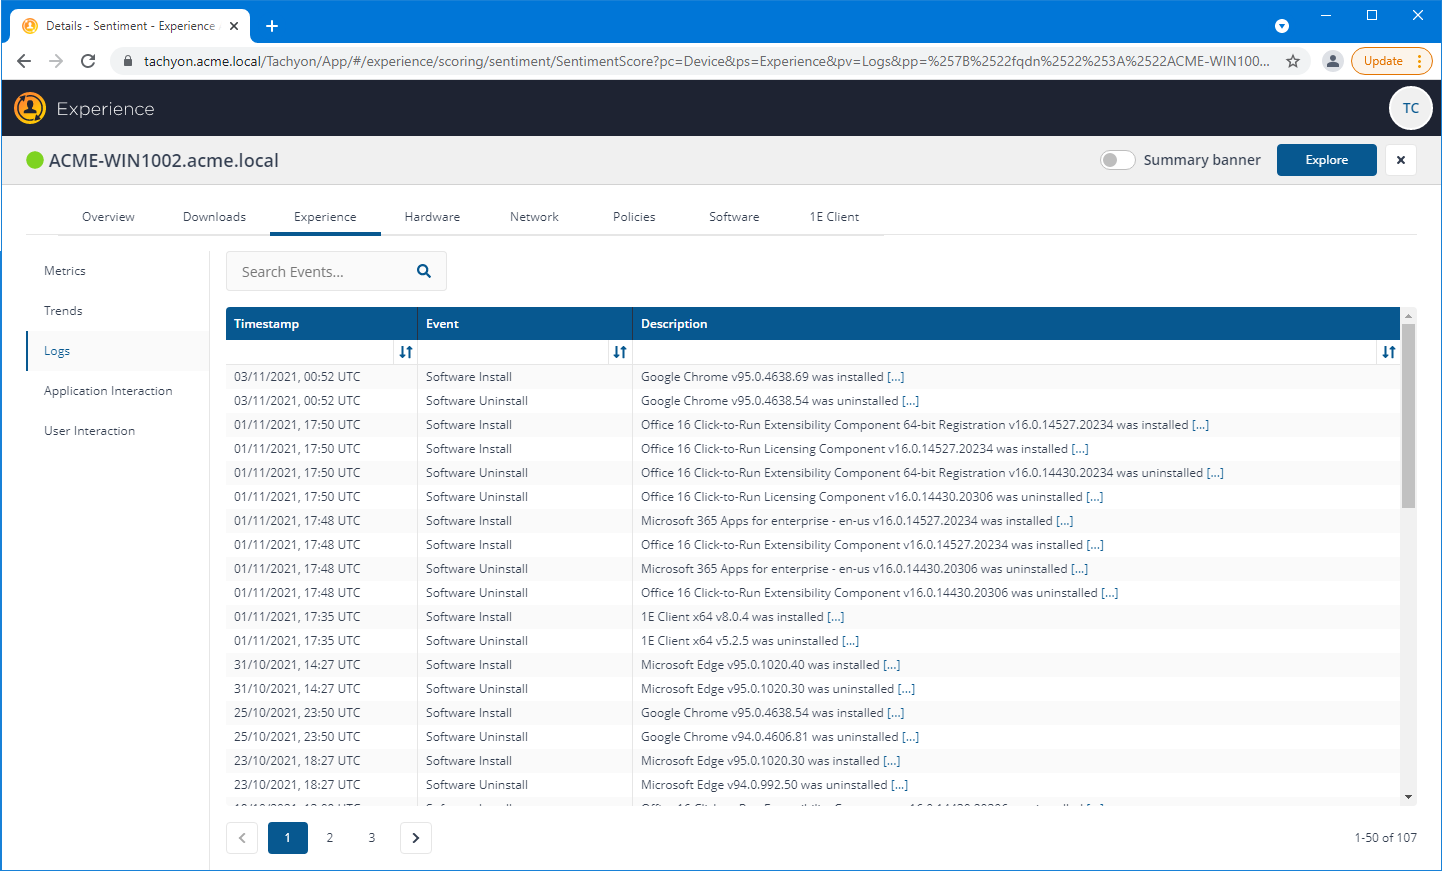
Task: Go to page 2 of logs
Action: pyautogui.click(x=330, y=838)
